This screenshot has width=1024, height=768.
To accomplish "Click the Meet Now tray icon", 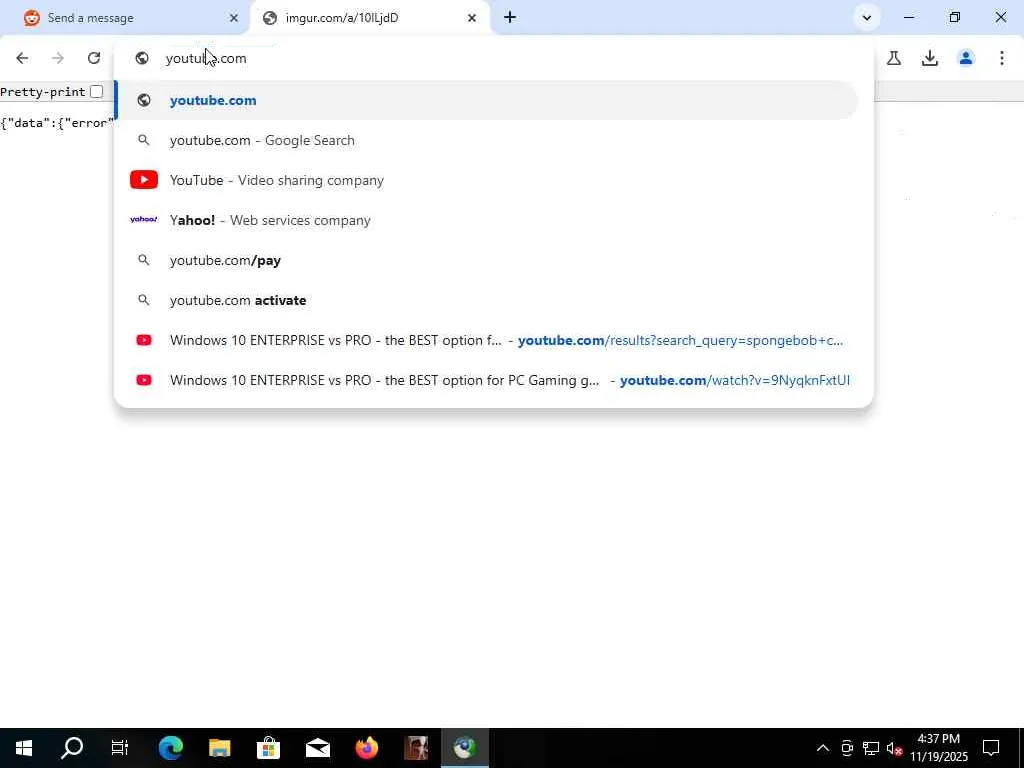I will point(847,748).
